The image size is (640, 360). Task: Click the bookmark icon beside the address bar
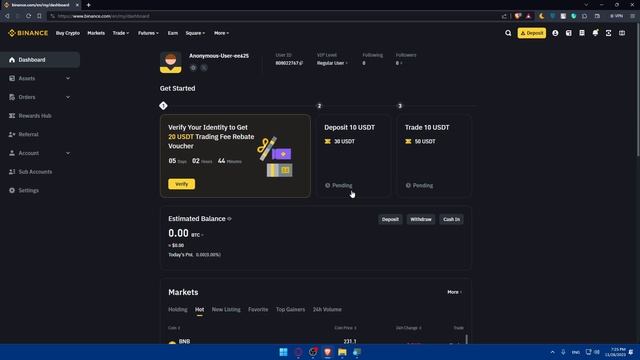tap(39, 16)
